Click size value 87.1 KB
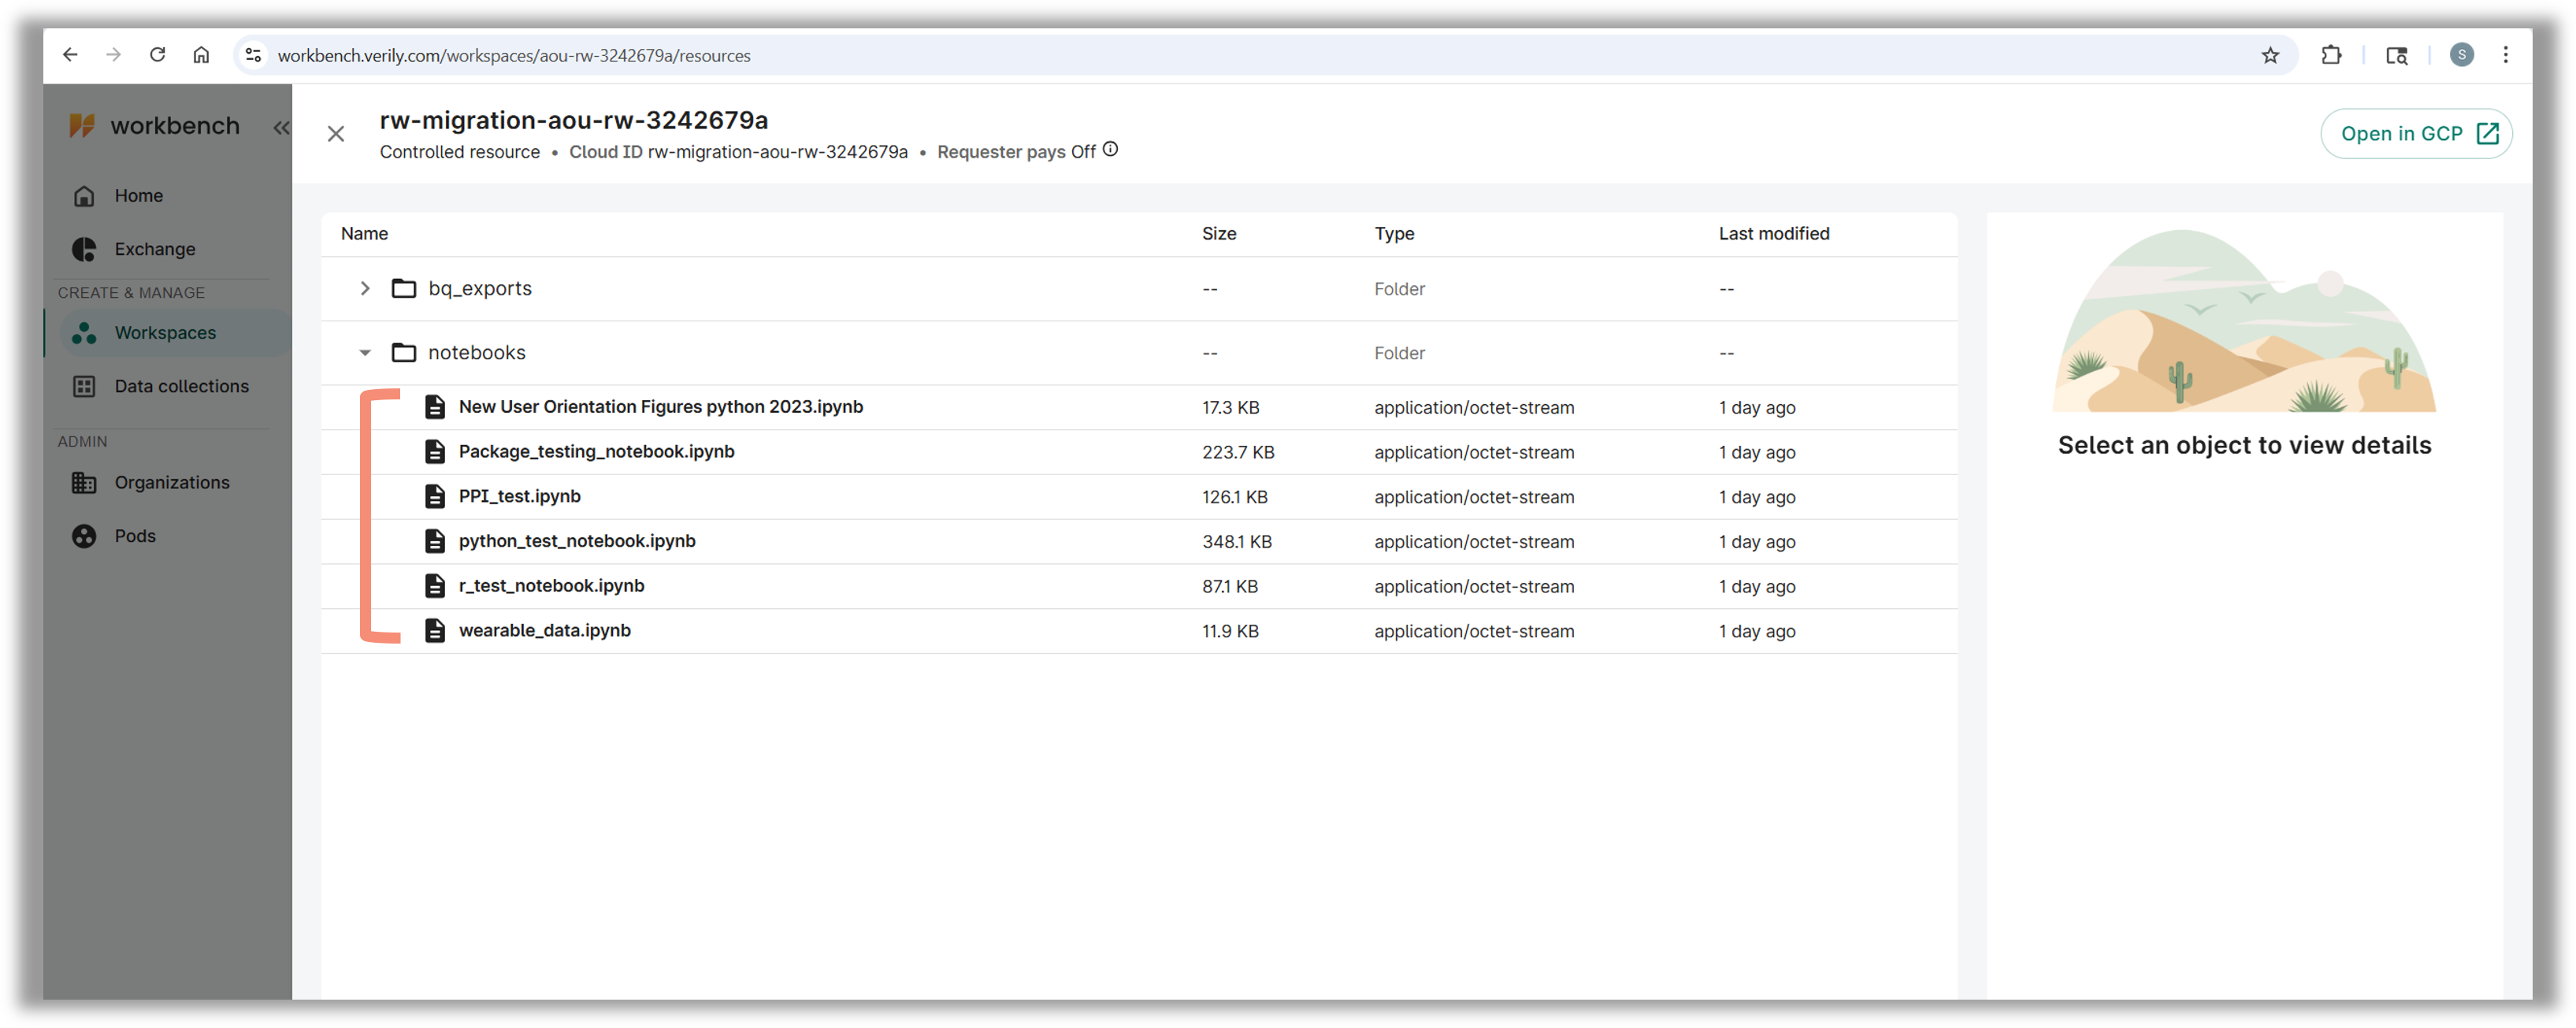The width and height of the screenshot is (2576, 1028). coord(1230,587)
